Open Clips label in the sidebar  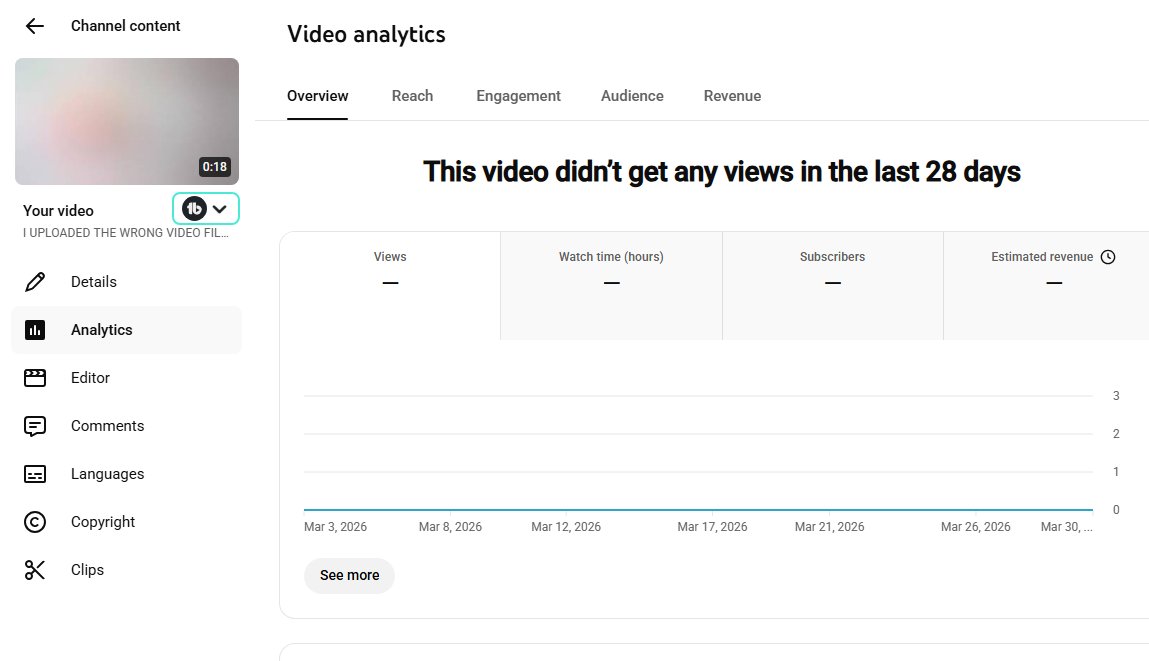pos(87,570)
